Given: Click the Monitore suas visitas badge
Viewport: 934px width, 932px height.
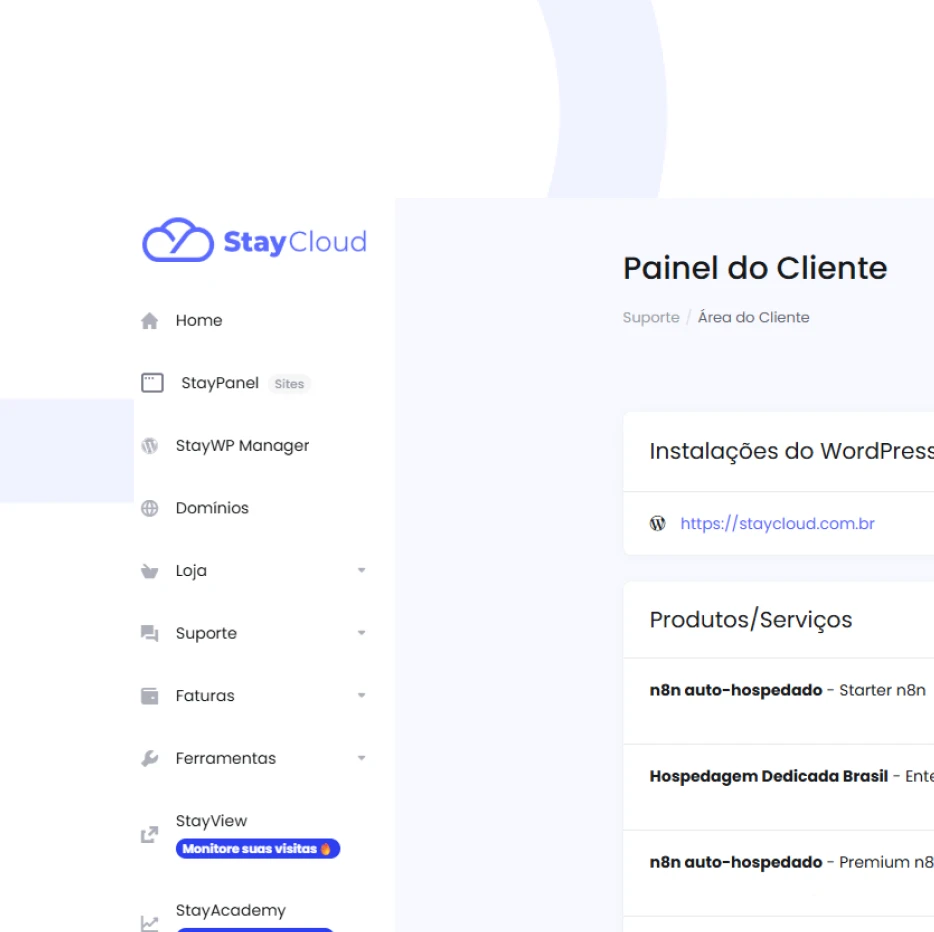Looking at the screenshot, I should tap(258, 848).
